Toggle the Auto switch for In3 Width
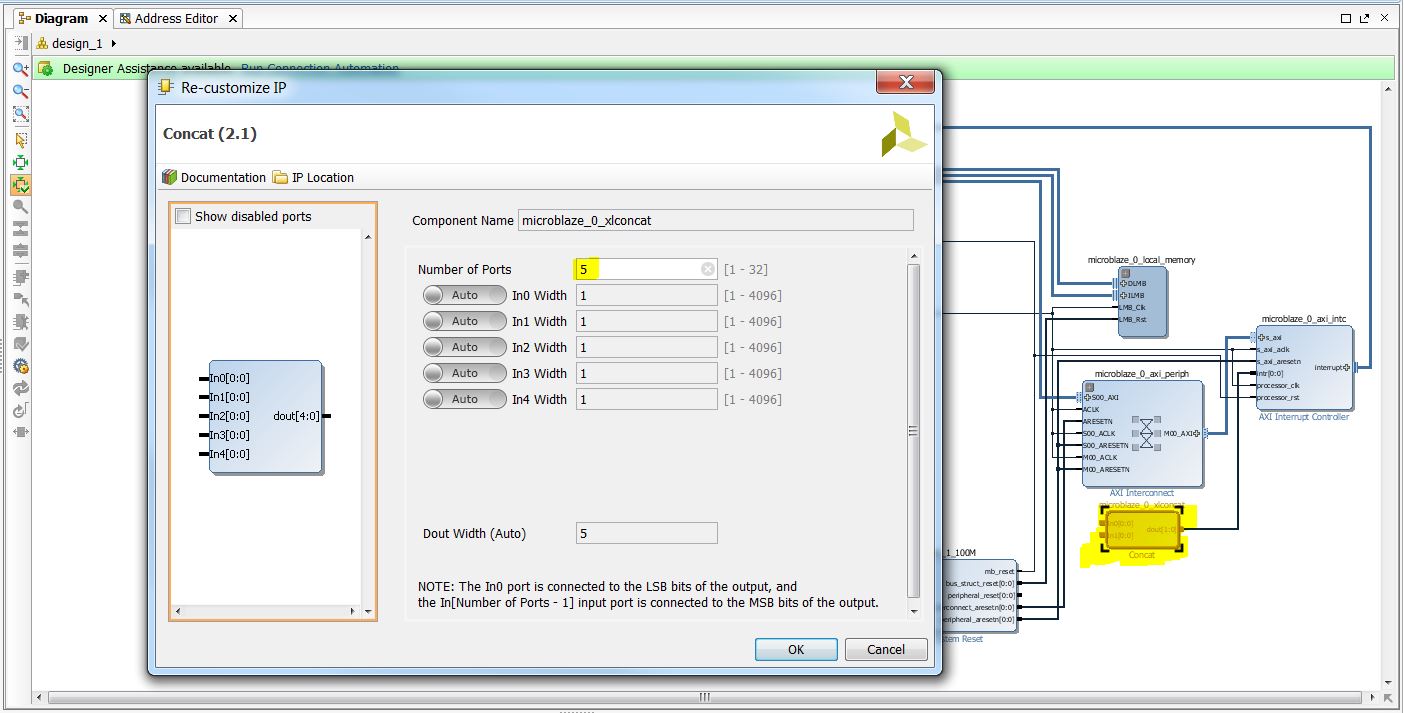Image resolution: width=1404 pixels, height=713 pixels. [x=465, y=373]
